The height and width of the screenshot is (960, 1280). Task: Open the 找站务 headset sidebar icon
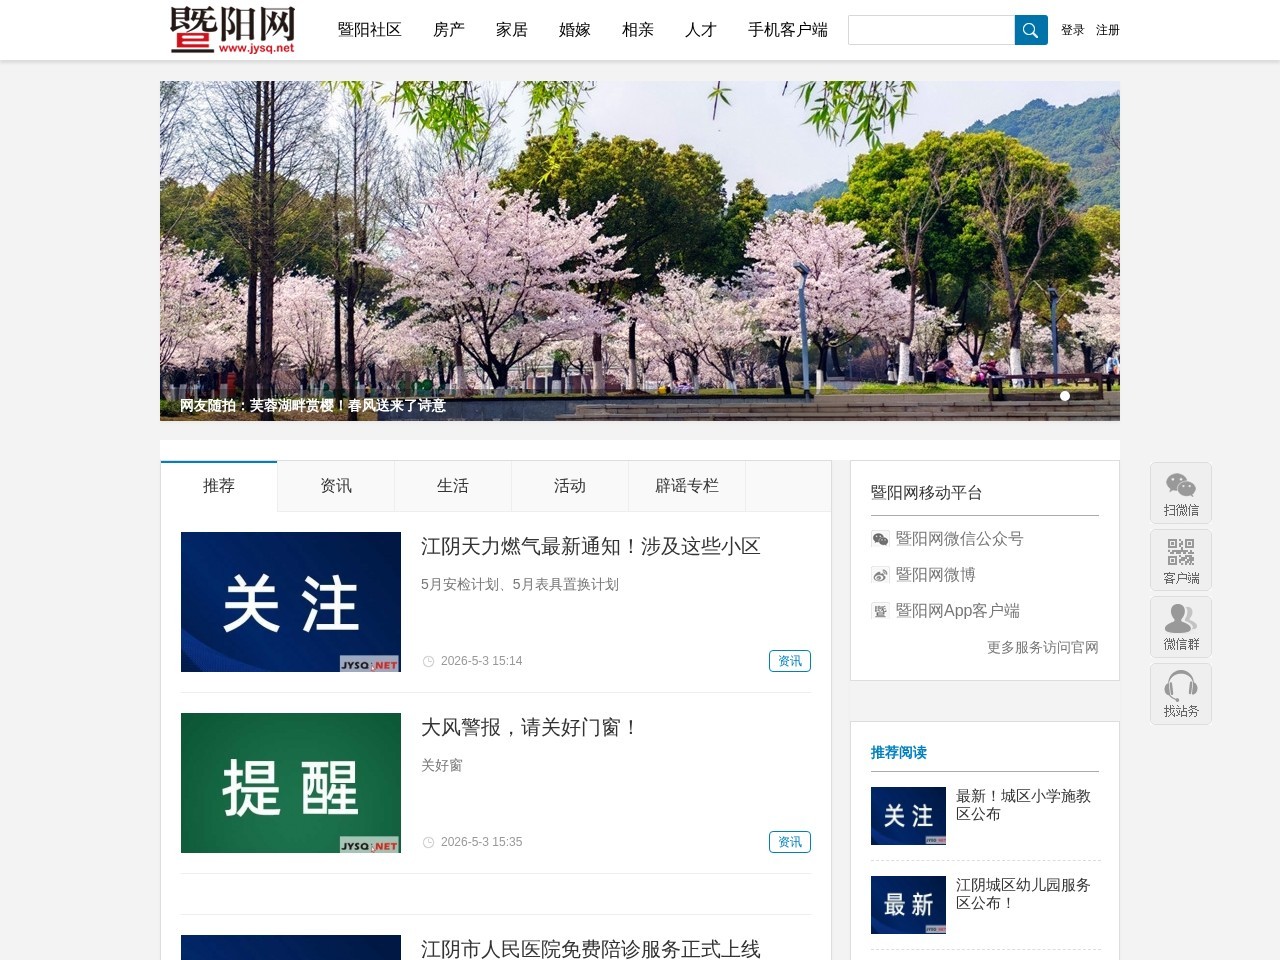tap(1181, 694)
